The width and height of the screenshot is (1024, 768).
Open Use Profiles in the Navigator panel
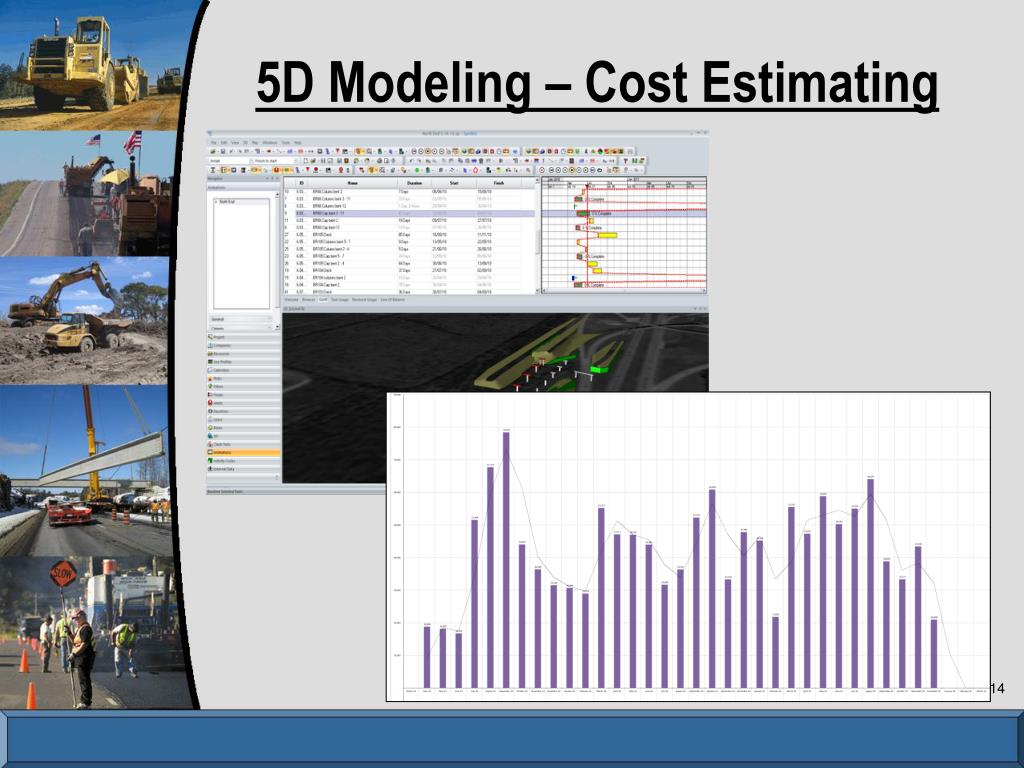point(243,362)
